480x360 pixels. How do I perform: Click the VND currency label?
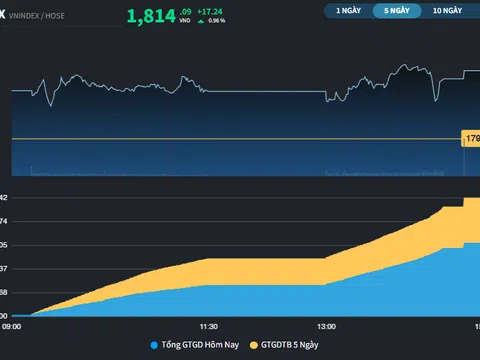coord(185,21)
